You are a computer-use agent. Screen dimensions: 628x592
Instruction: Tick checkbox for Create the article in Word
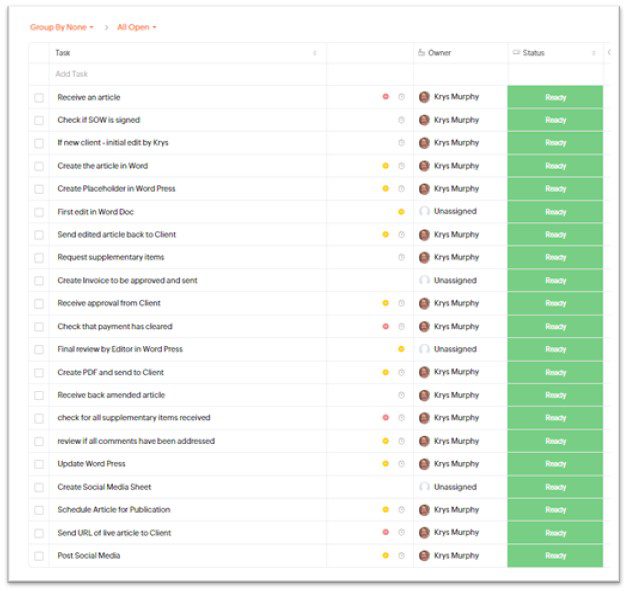point(39,166)
